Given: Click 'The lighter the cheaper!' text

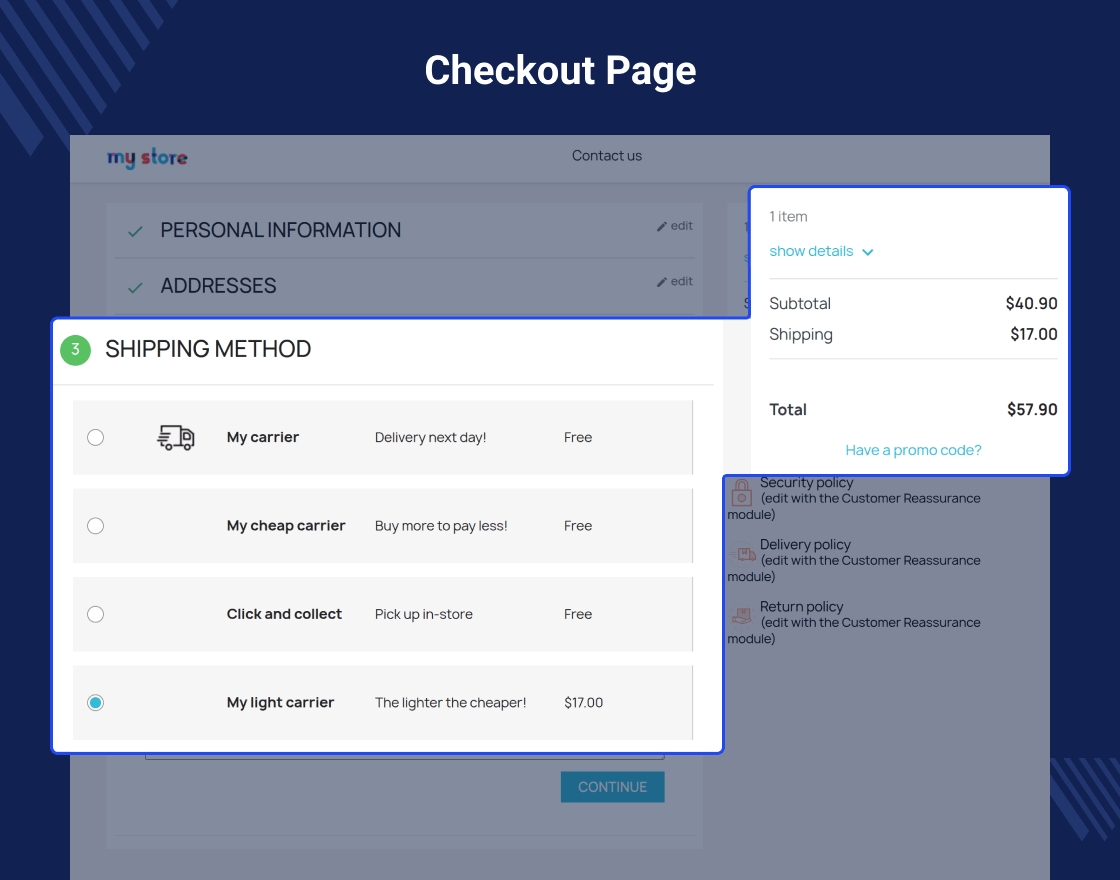Looking at the screenshot, I should (451, 703).
